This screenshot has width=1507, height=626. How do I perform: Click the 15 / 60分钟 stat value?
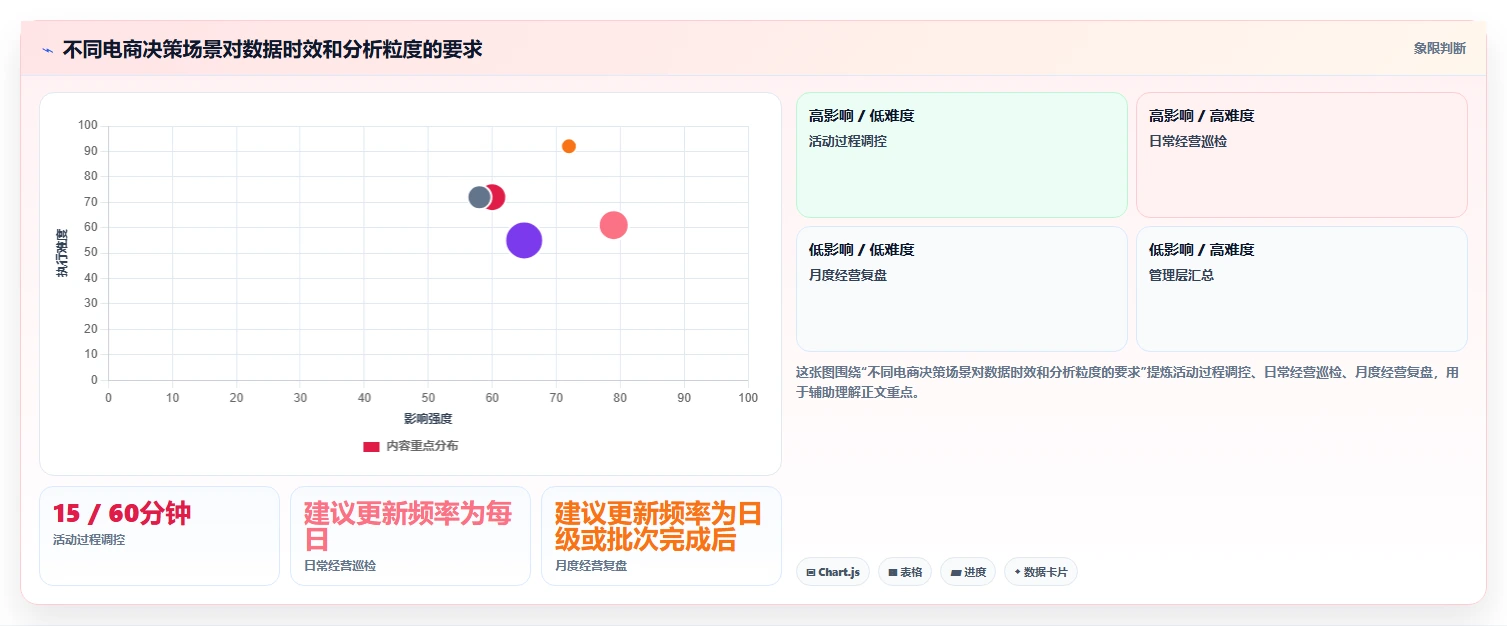(121, 514)
